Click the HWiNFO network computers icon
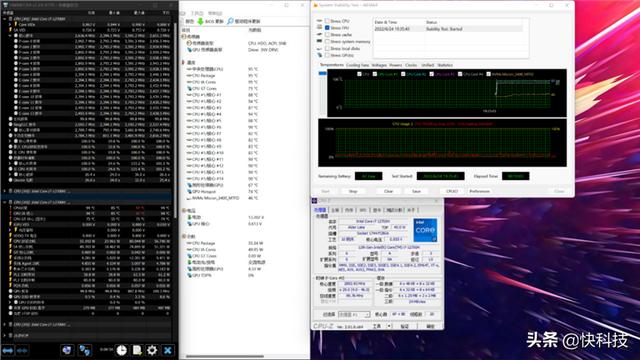Image resolution: width=640 pixels, height=360 pixels. click(85, 350)
